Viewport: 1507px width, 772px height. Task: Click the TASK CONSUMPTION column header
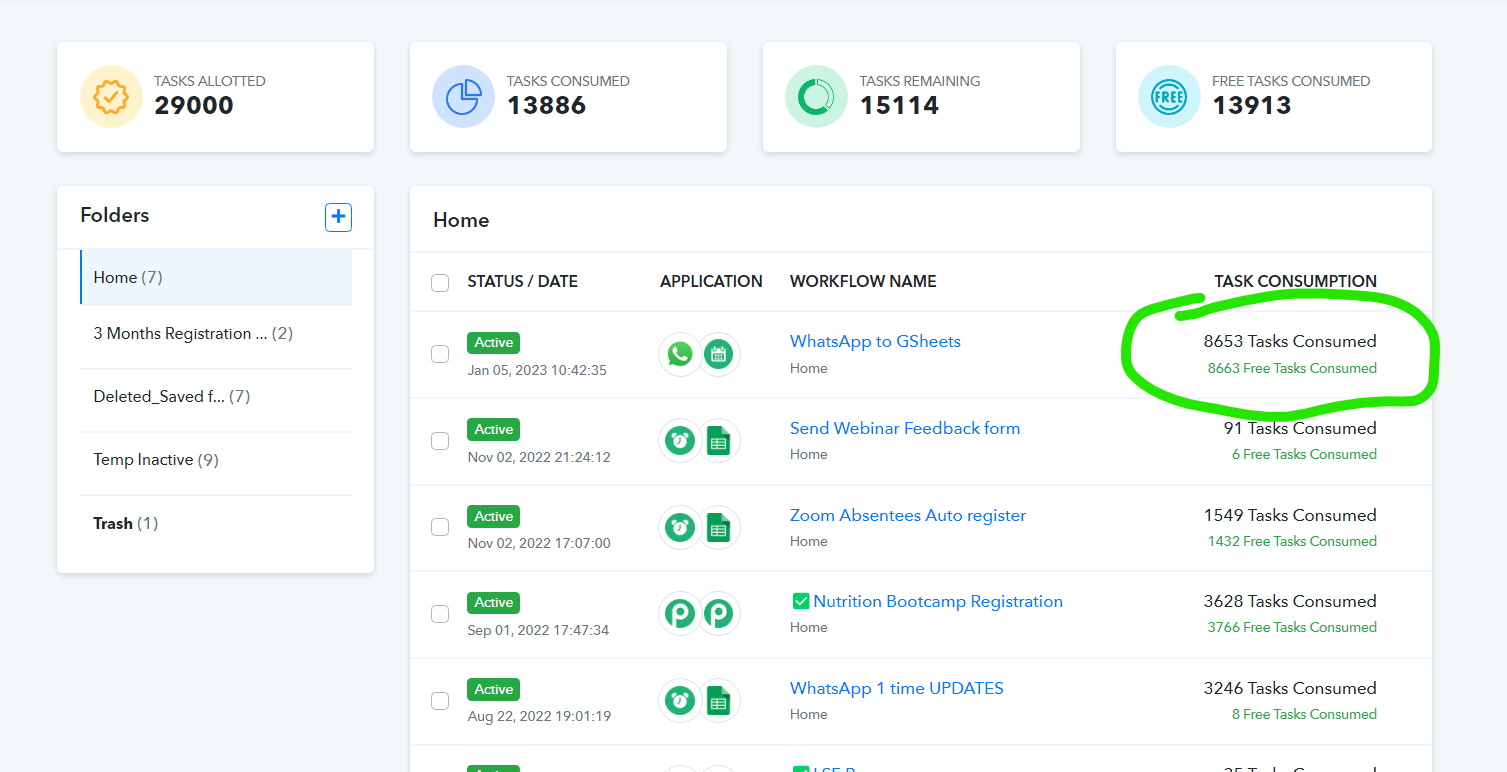click(x=1296, y=282)
